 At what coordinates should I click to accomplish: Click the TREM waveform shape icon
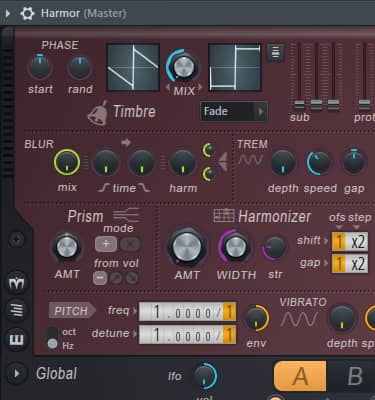251,160
